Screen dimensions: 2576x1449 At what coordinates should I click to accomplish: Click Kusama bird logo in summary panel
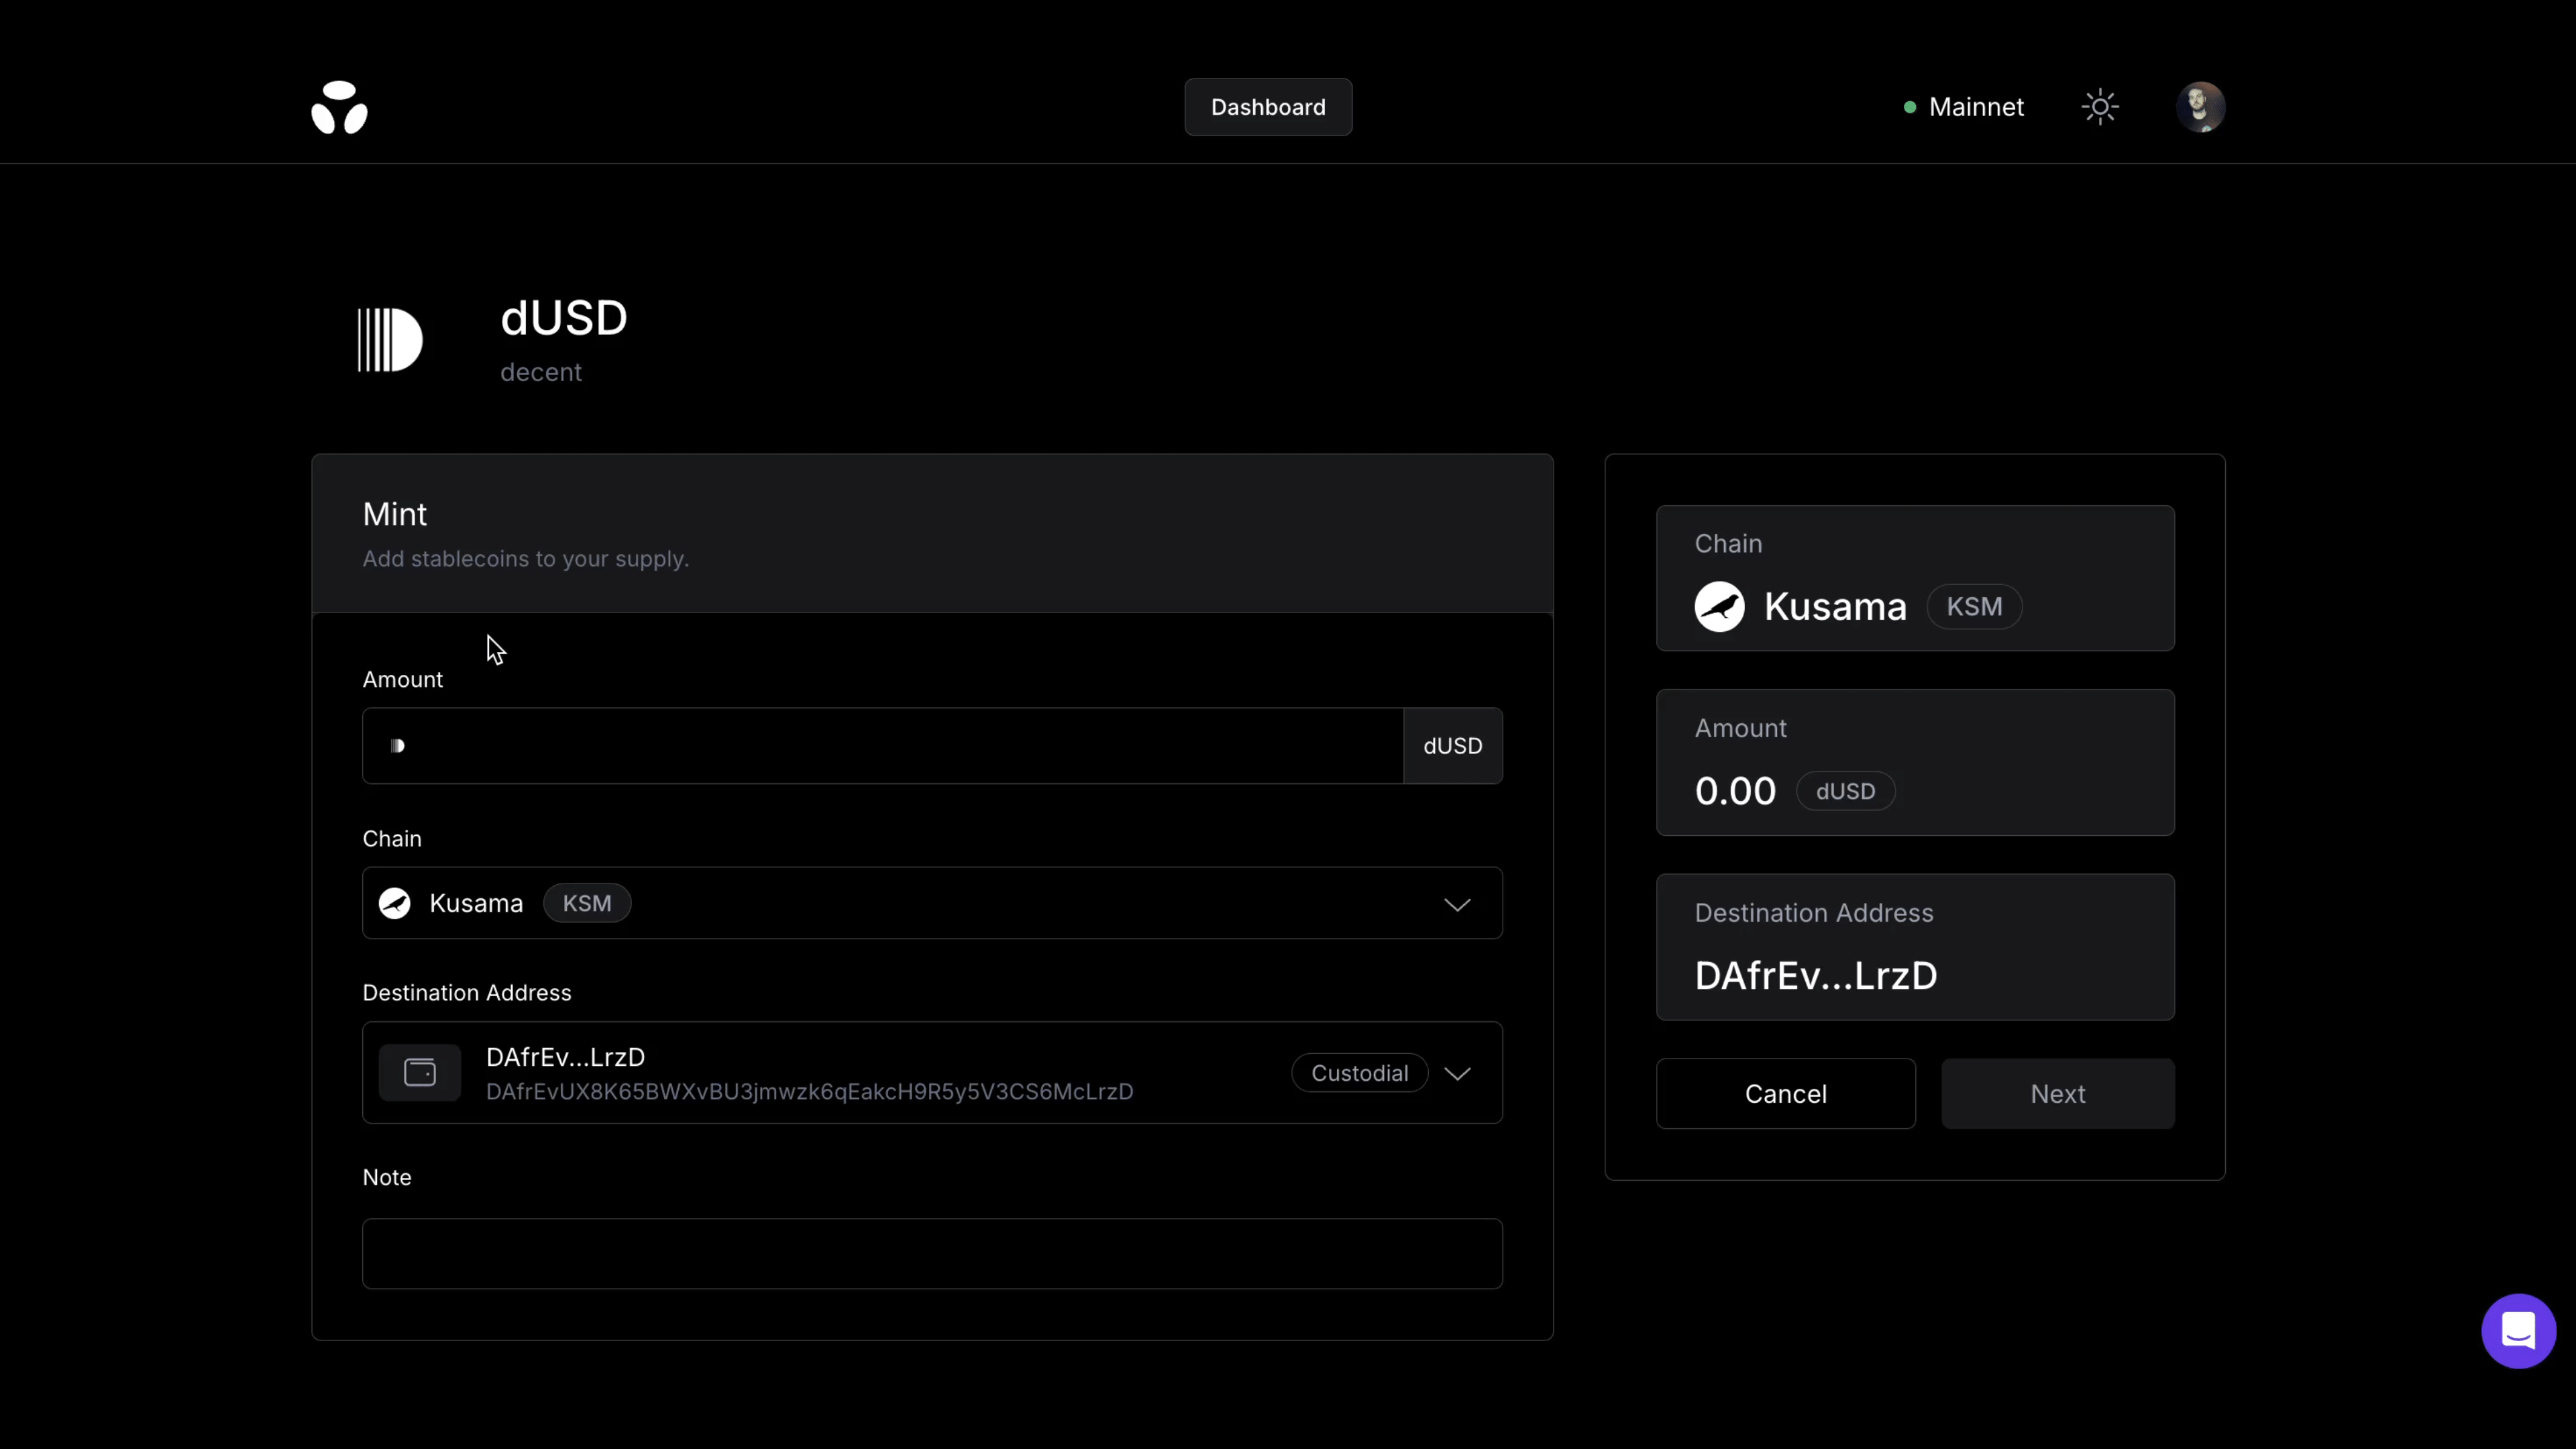[x=1719, y=607]
